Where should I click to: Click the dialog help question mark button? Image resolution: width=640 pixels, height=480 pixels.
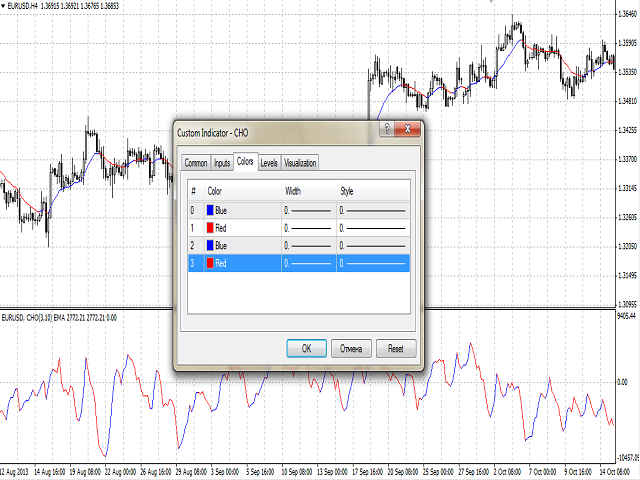pos(387,129)
